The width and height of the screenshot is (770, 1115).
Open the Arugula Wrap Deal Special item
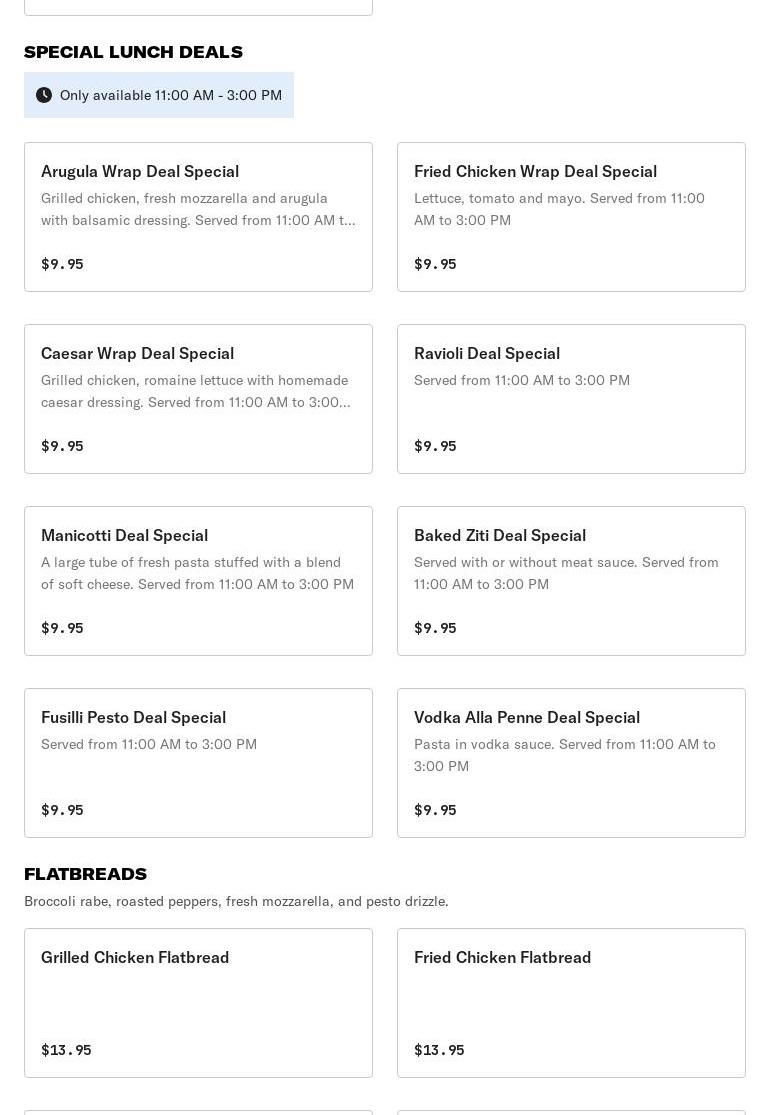coord(198,217)
